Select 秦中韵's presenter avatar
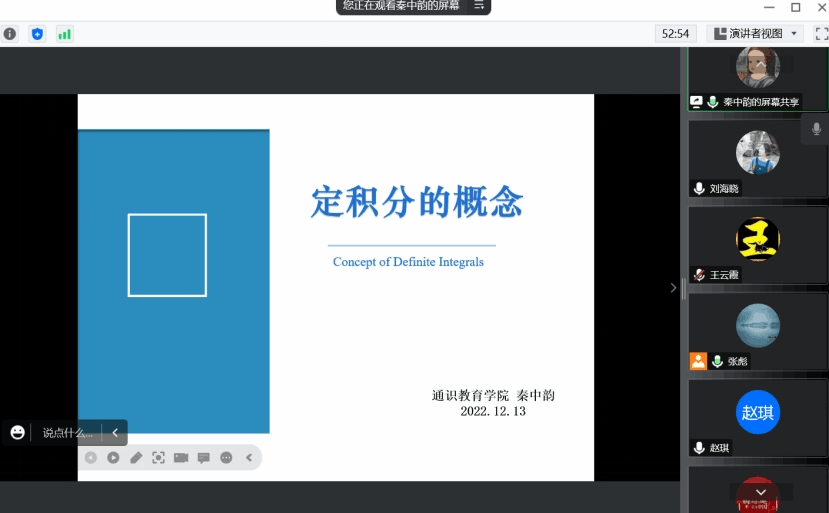 [x=758, y=67]
